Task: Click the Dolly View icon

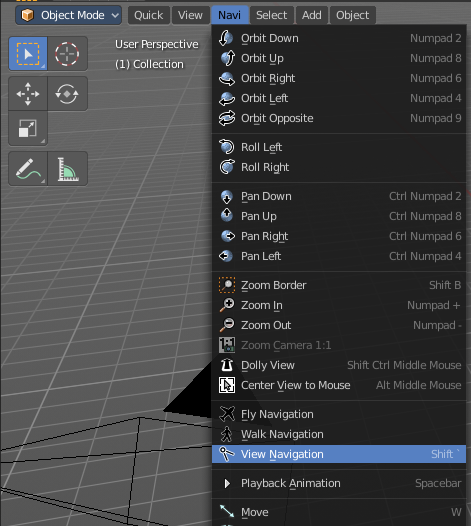Action: click(x=227, y=365)
